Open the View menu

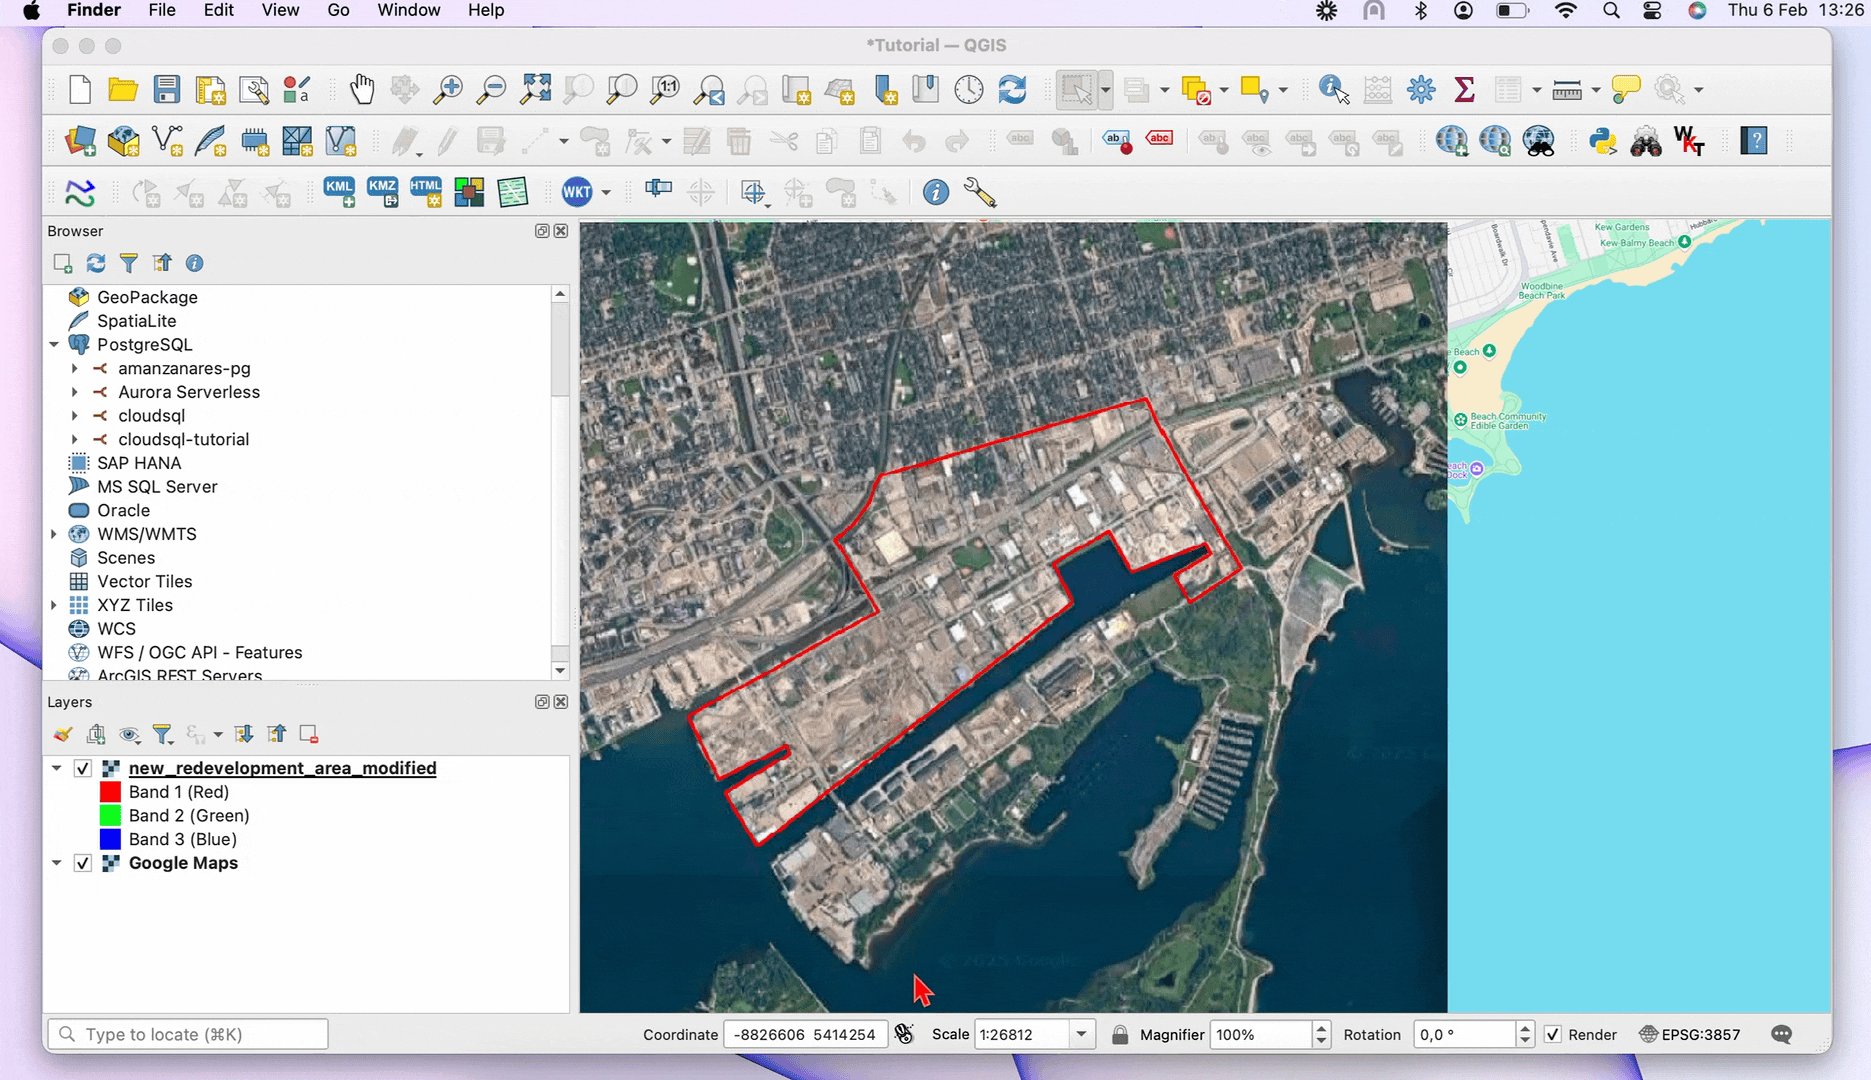pos(280,10)
